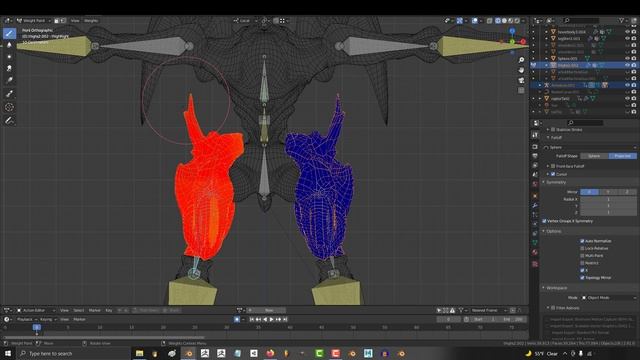Open the viewport View menu
This screenshot has height=360, width=640.
(75, 20)
